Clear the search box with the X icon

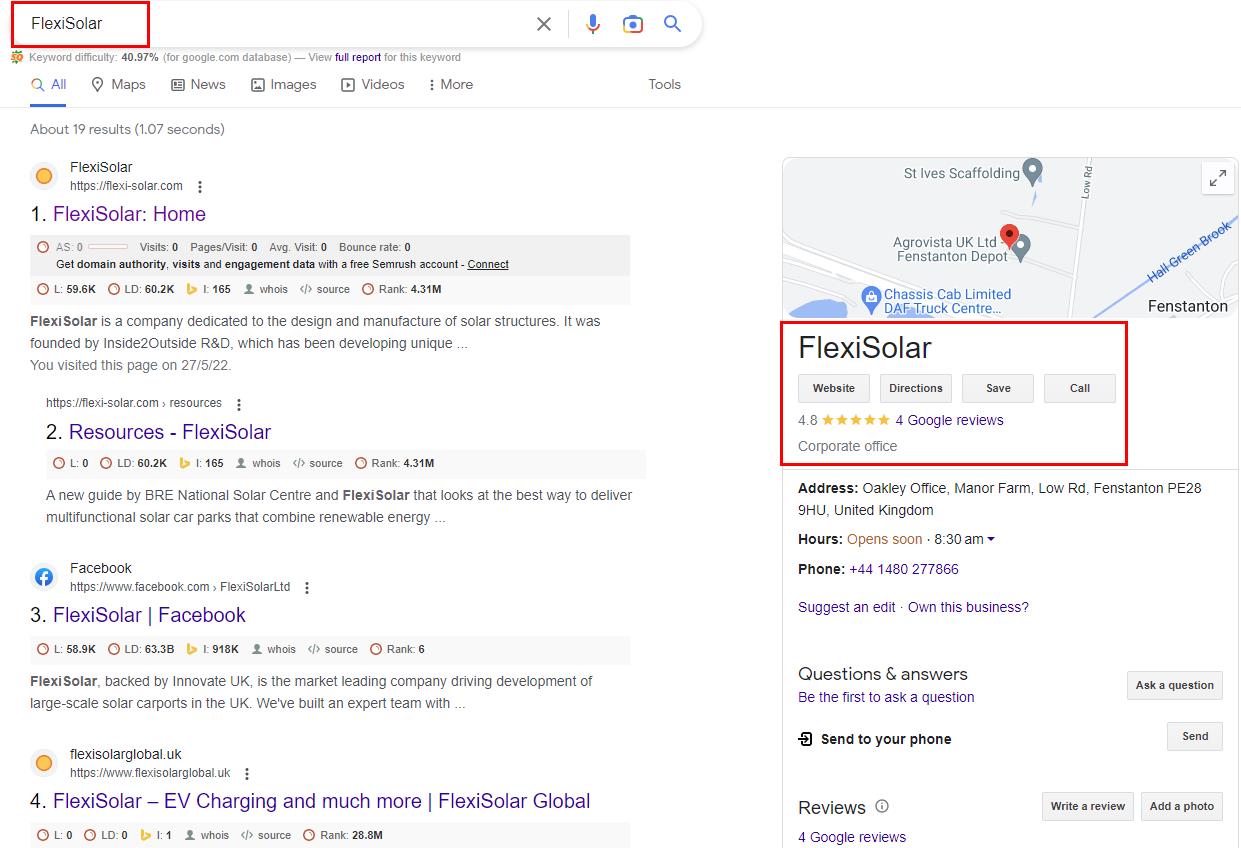tap(544, 24)
